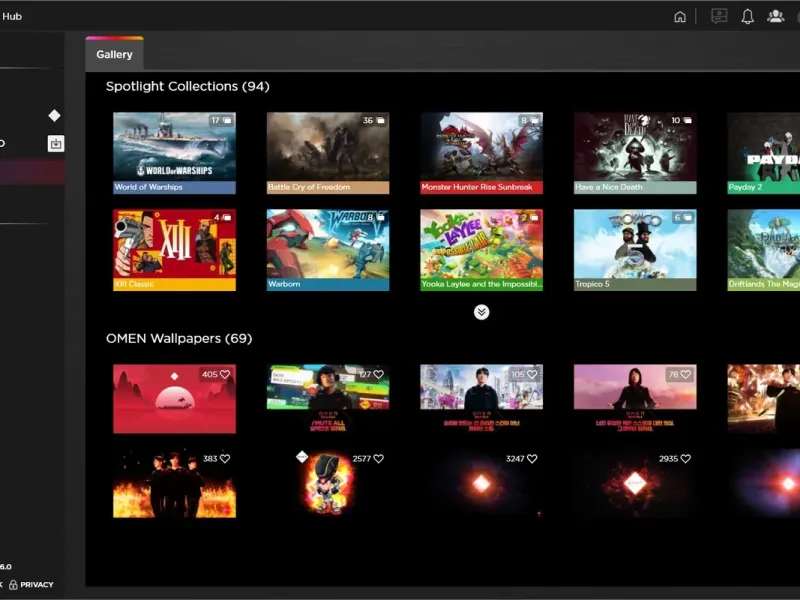The image size is (800, 600).
Task: Open the notifications bell icon
Action: [x=747, y=16]
